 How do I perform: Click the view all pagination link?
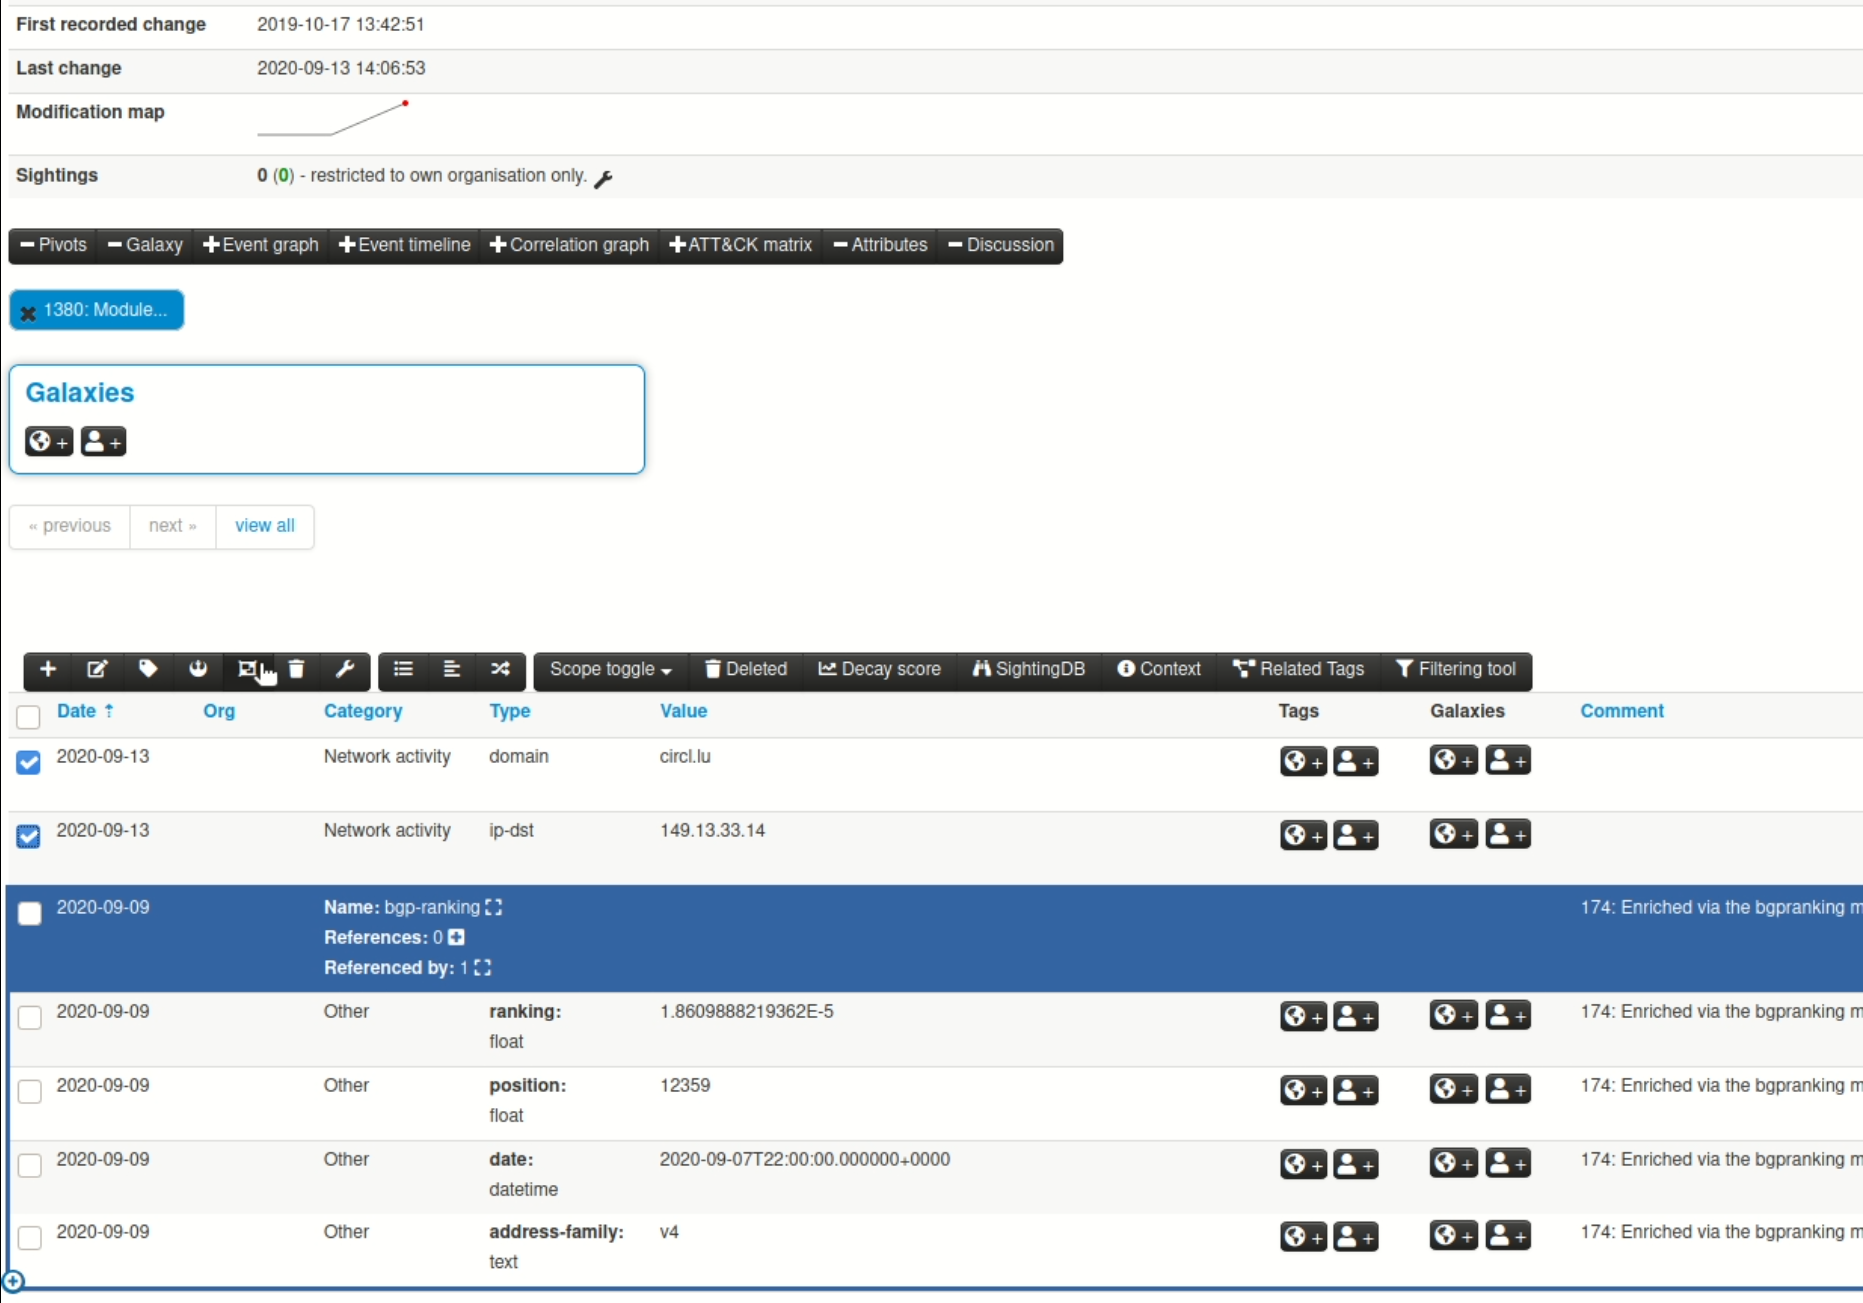tap(264, 526)
